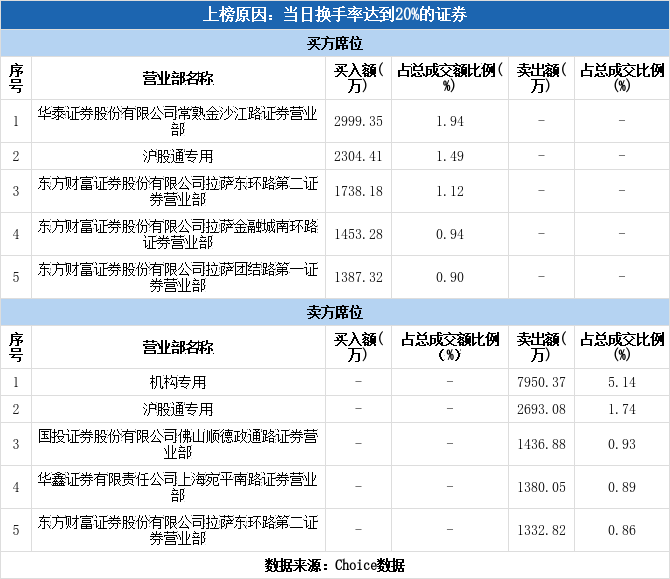Screen dimensions: 670x579
Task: Click the percentage value 1.12
Action: coord(450,191)
